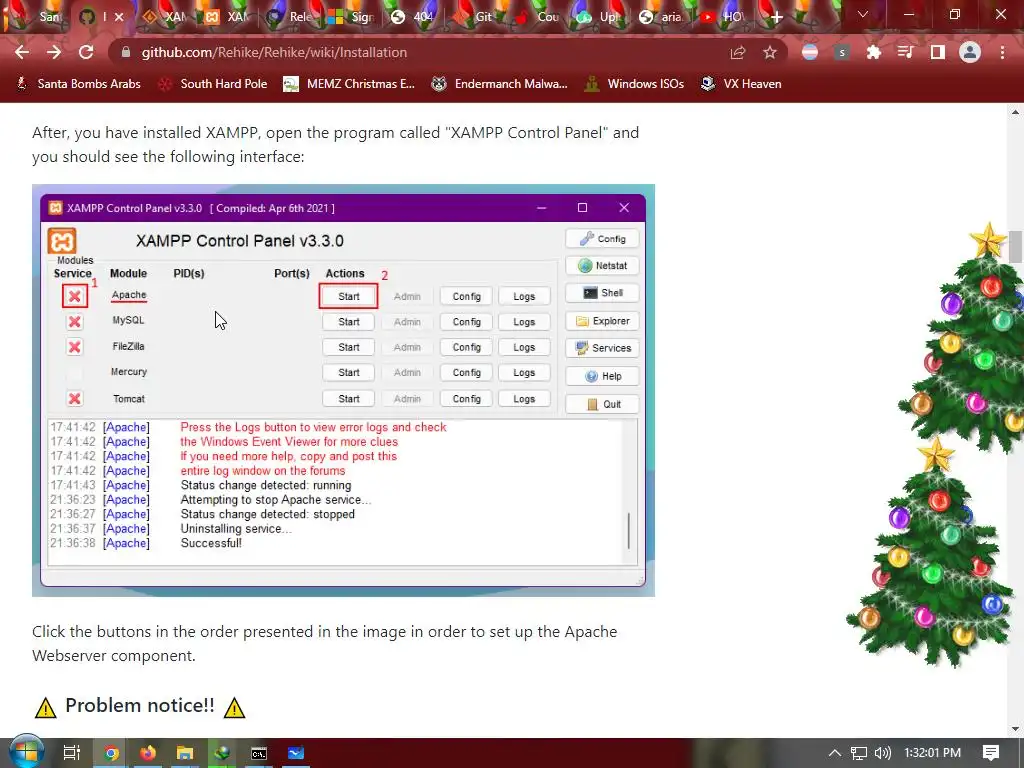Image resolution: width=1024 pixels, height=768 pixels.
Task: Share this page using the address bar icon
Action: [737, 52]
